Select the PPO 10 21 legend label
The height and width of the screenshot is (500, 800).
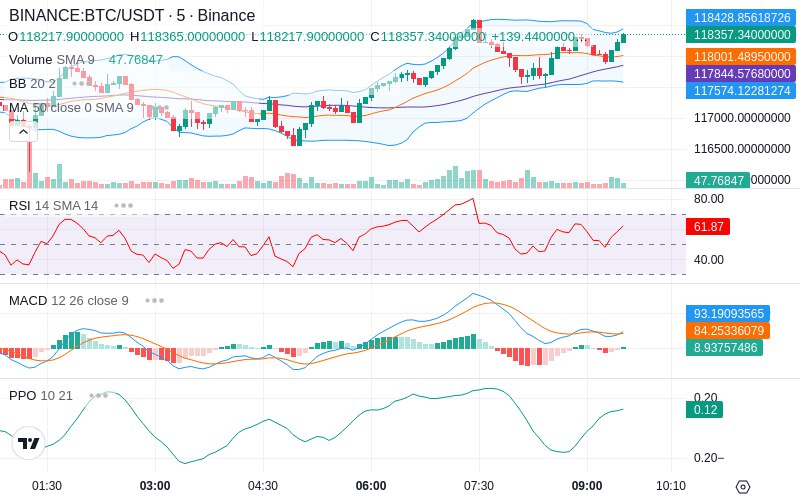tap(41, 395)
